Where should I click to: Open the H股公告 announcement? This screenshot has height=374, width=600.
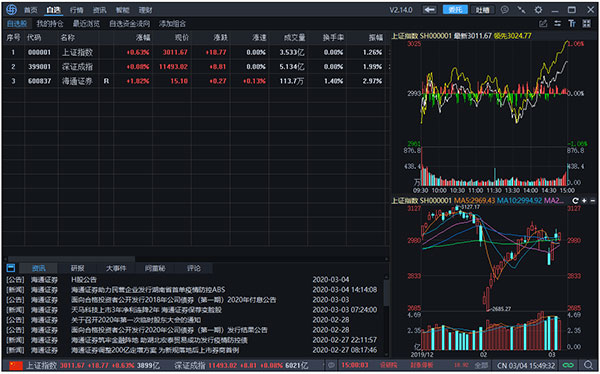point(84,280)
